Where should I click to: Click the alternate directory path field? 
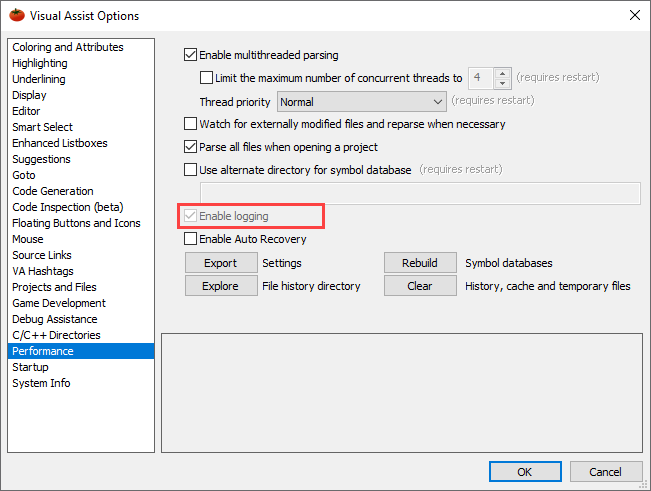pos(420,193)
